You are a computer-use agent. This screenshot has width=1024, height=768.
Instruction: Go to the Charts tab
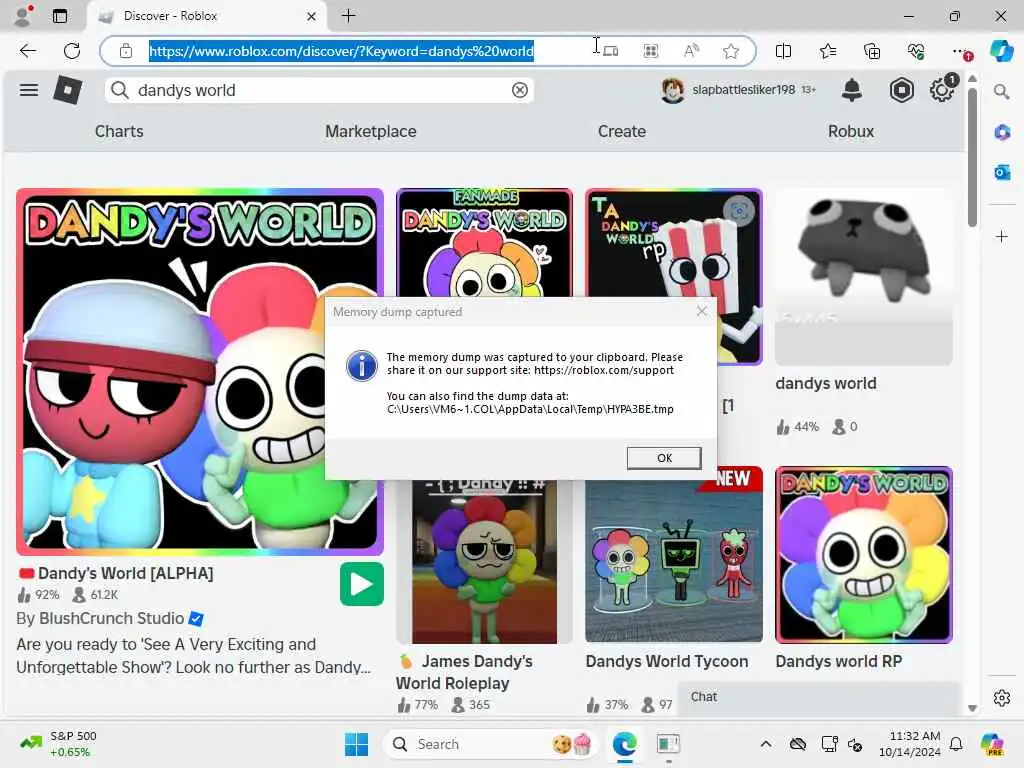tap(119, 131)
